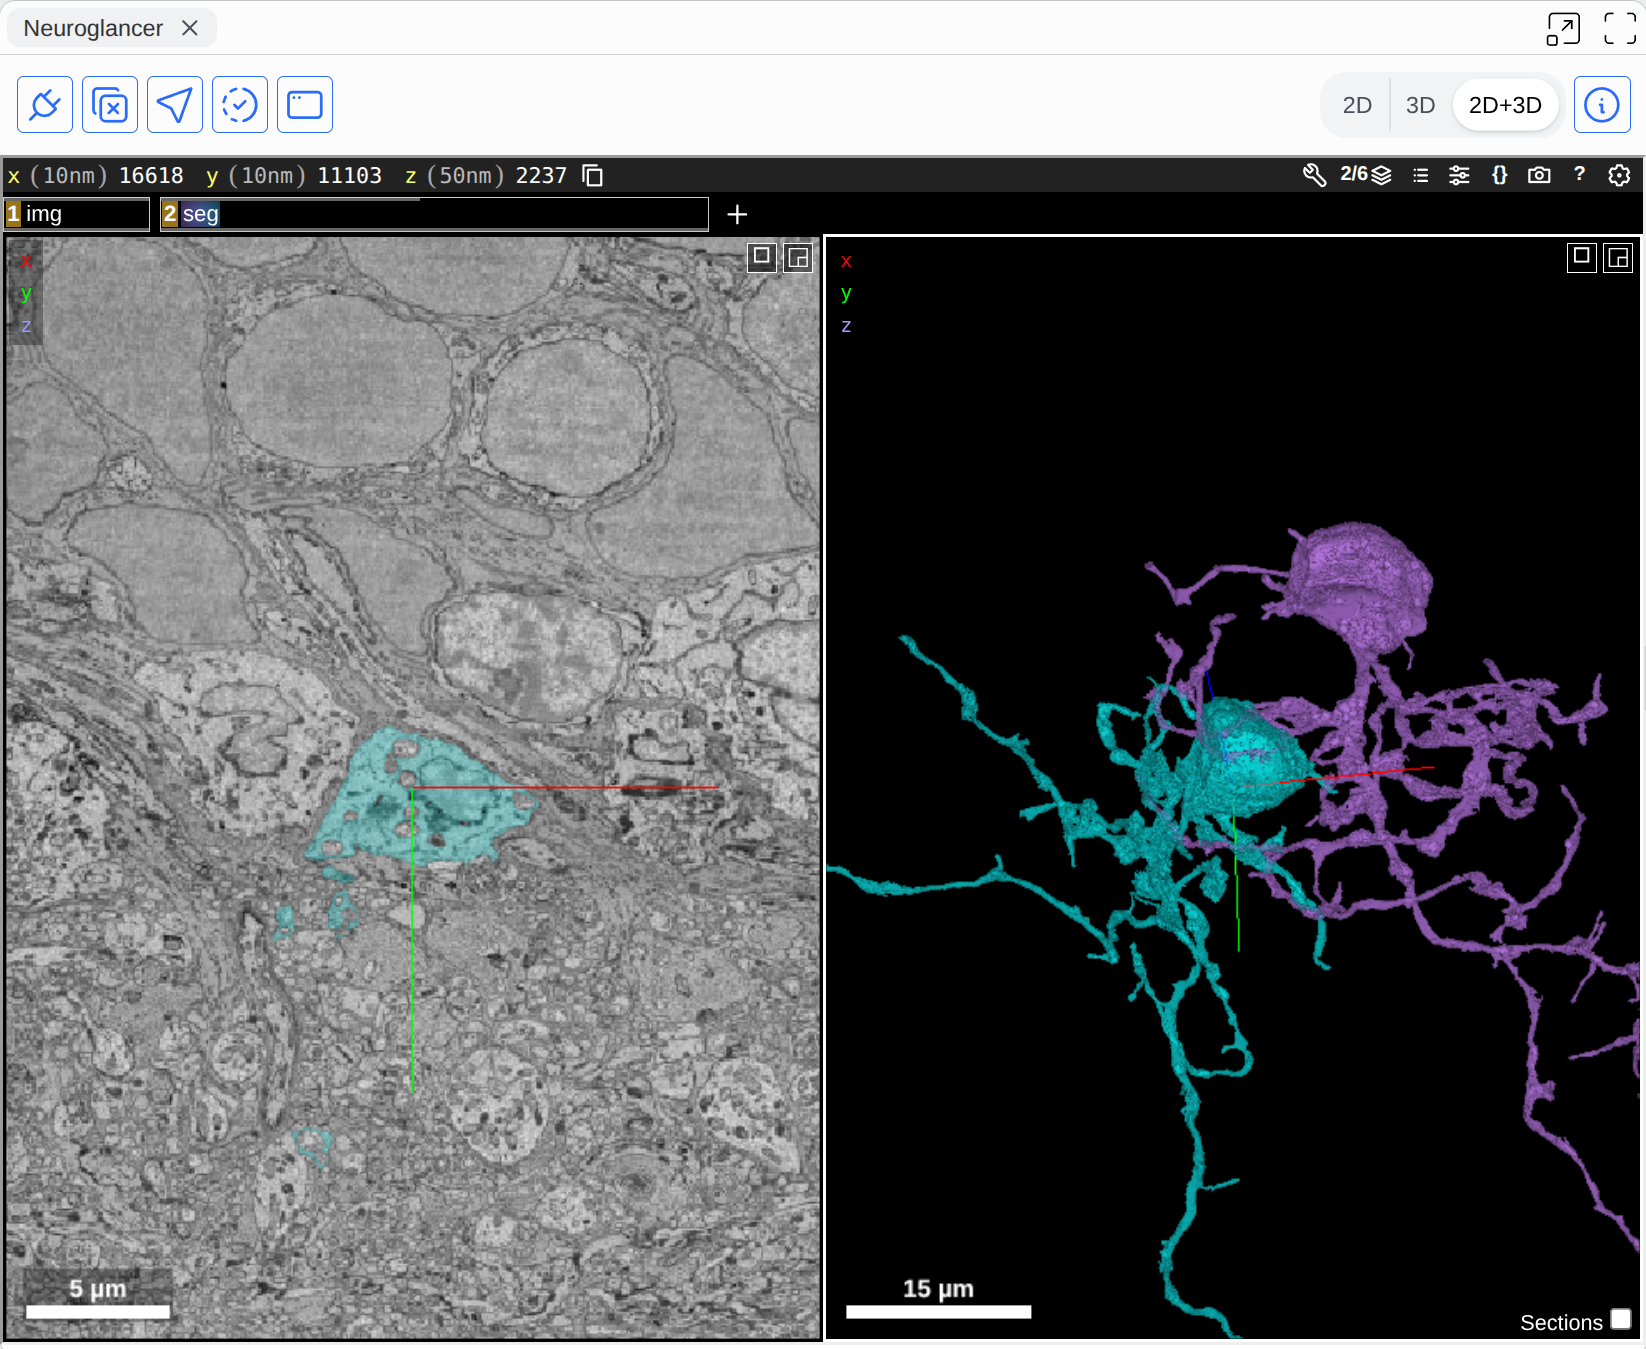Open the wrench tool palette icon
Image resolution: width=1646 pixels, height=1349 pixels.
1314,175
